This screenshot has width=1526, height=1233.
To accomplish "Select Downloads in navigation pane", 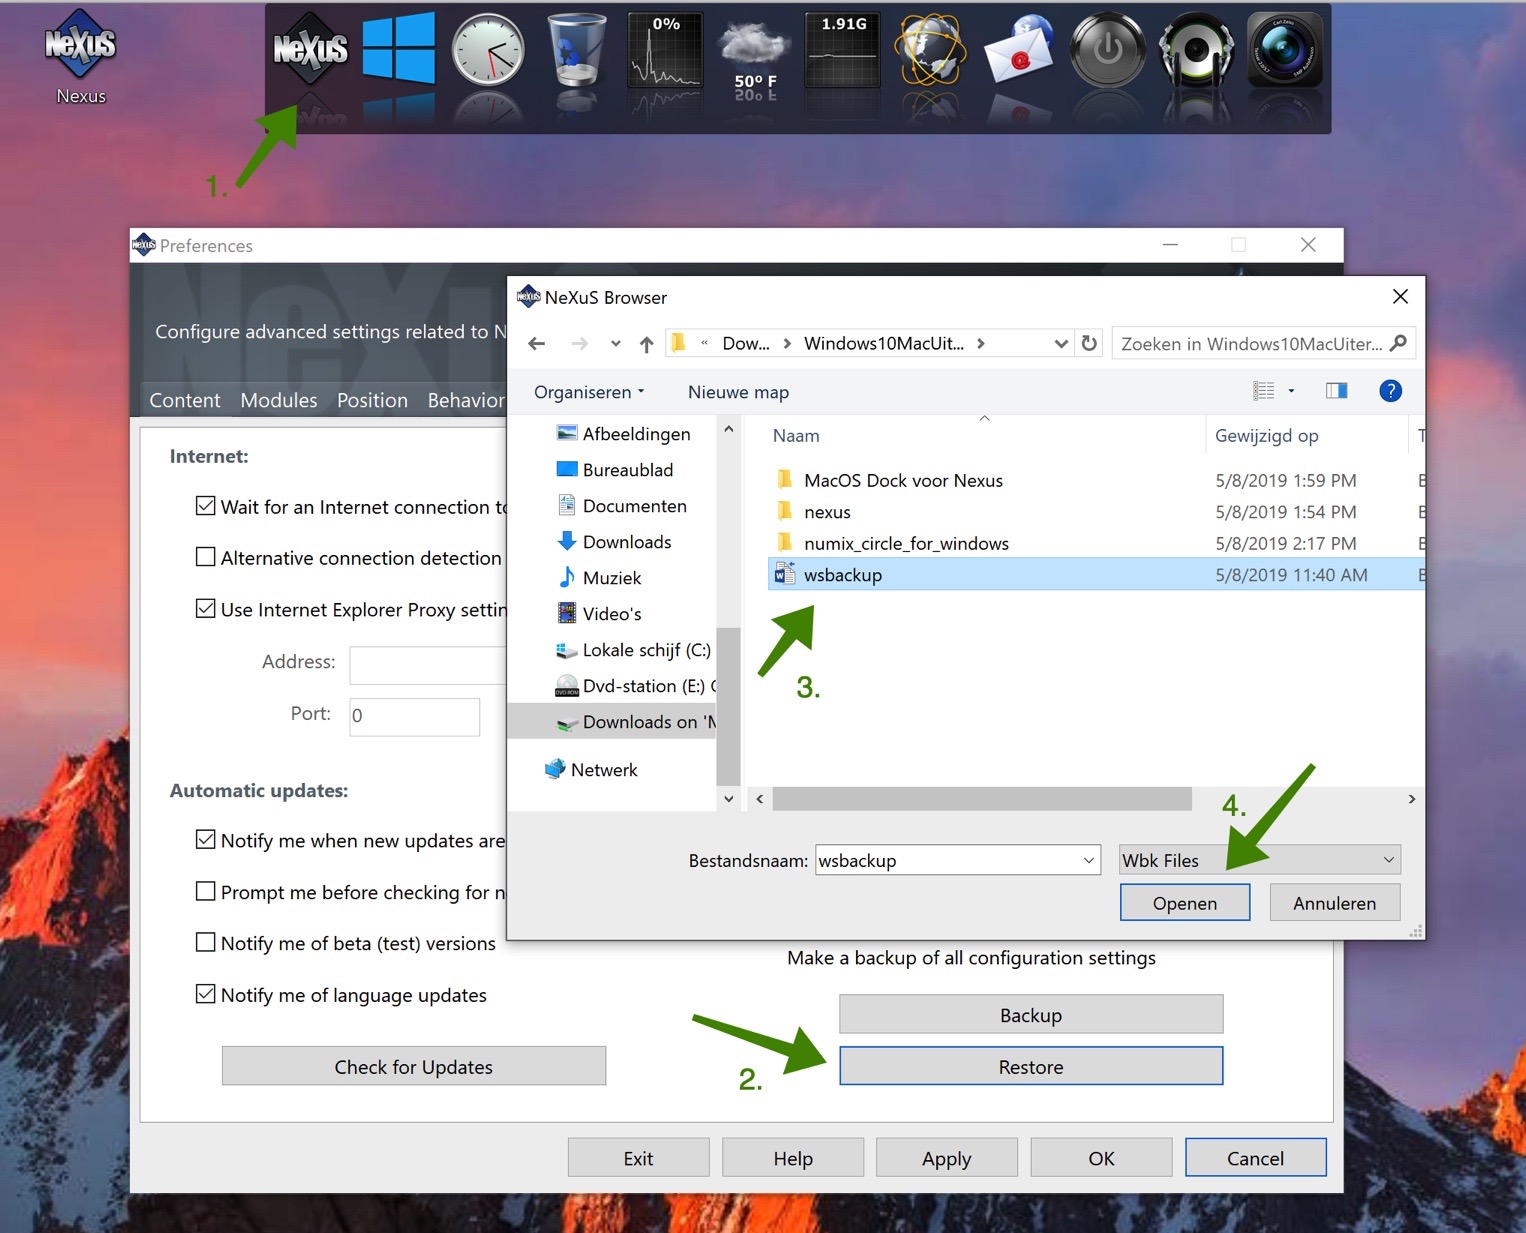I will click(627, 542).
